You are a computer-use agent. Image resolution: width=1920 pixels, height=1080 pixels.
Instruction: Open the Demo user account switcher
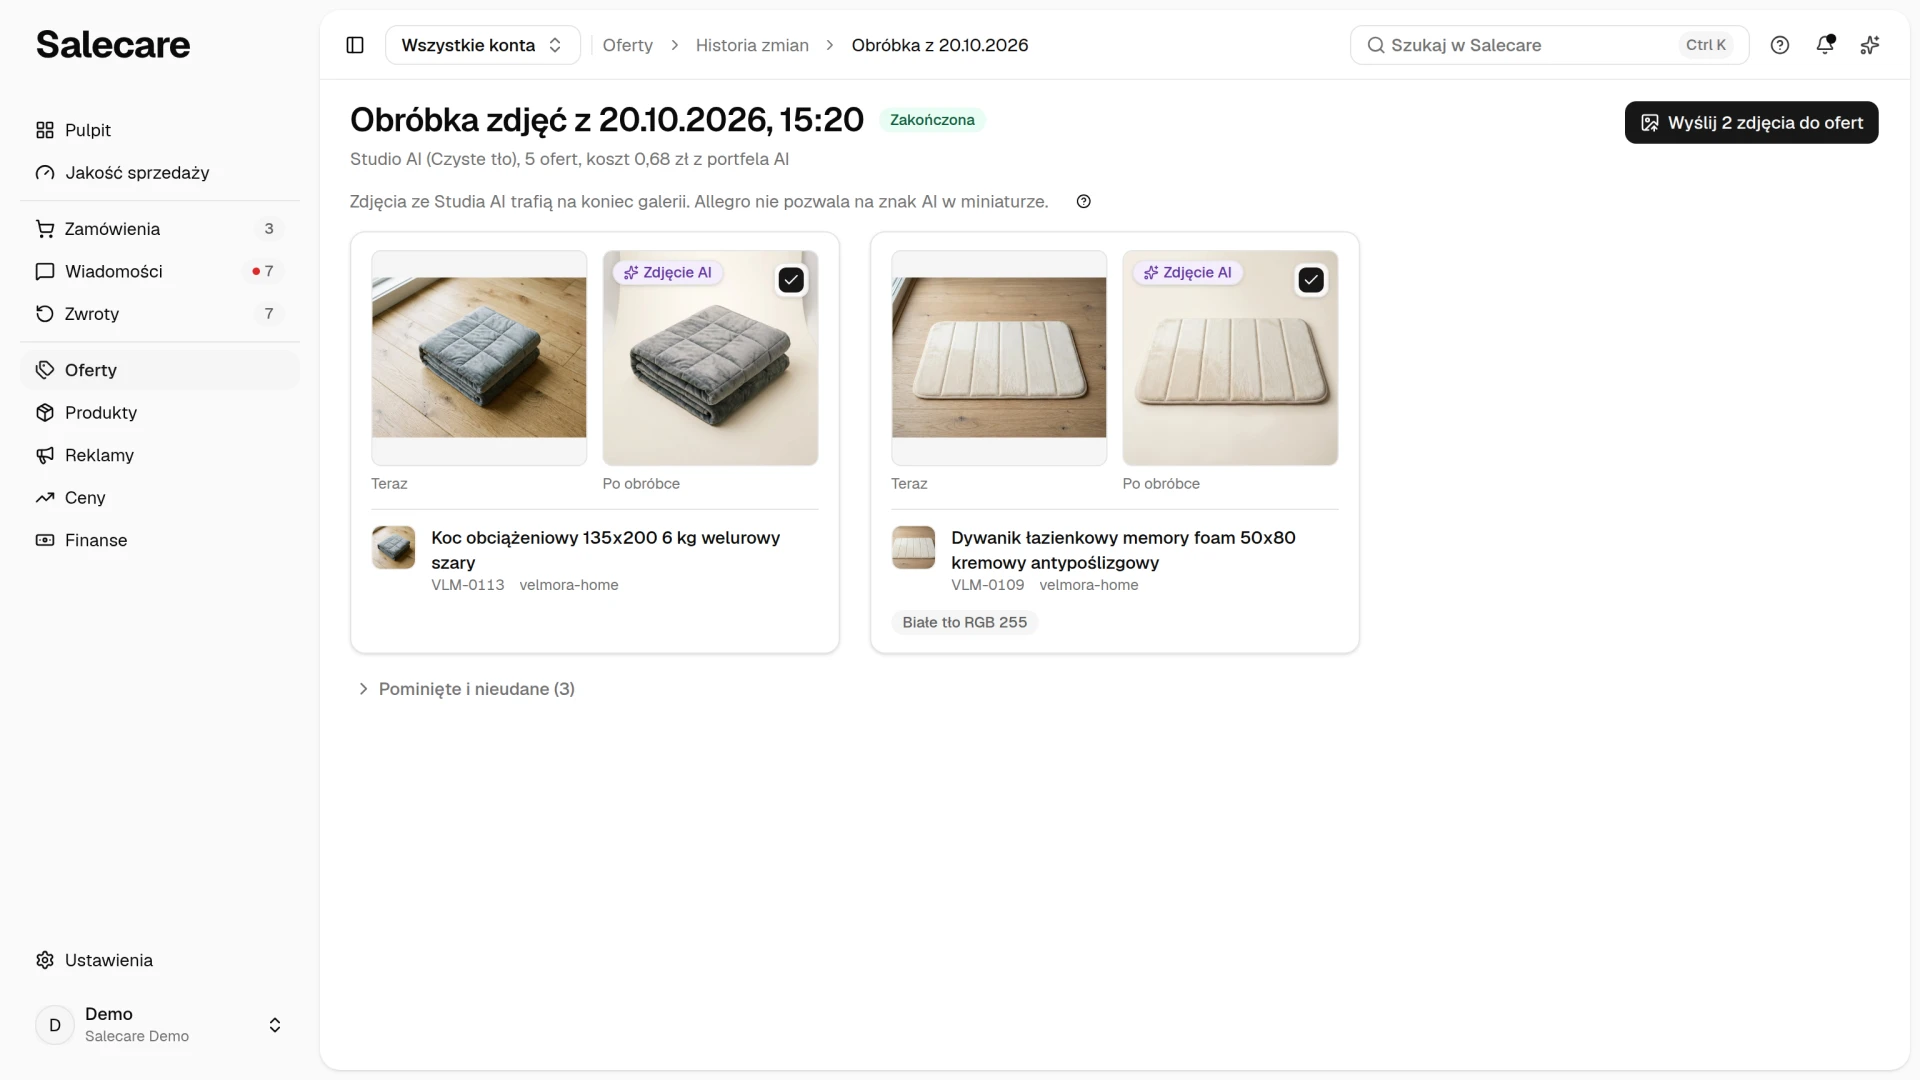(x=160, y=1025)
